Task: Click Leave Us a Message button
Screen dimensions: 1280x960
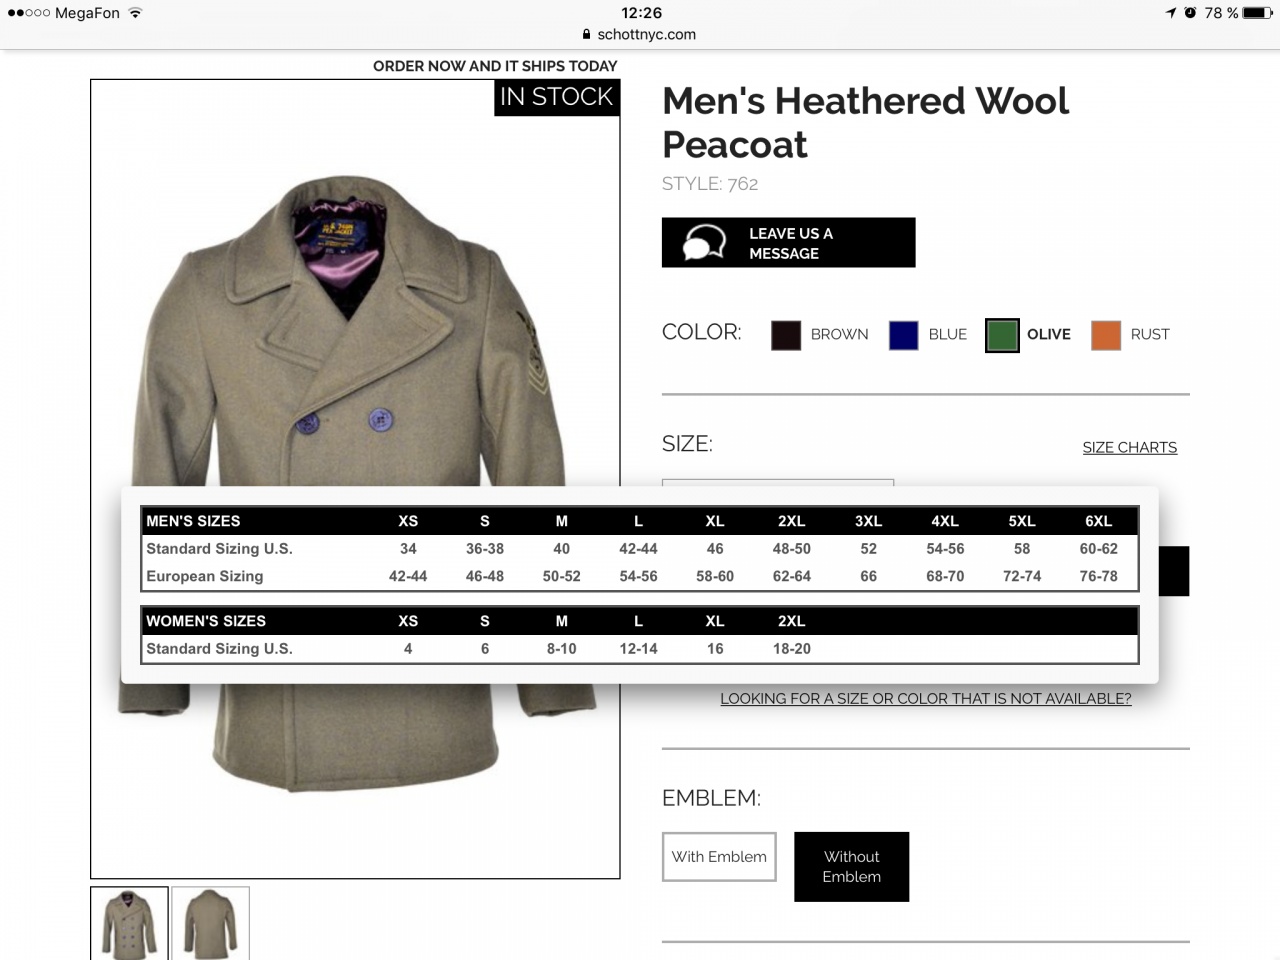Action: click(788, 242)
